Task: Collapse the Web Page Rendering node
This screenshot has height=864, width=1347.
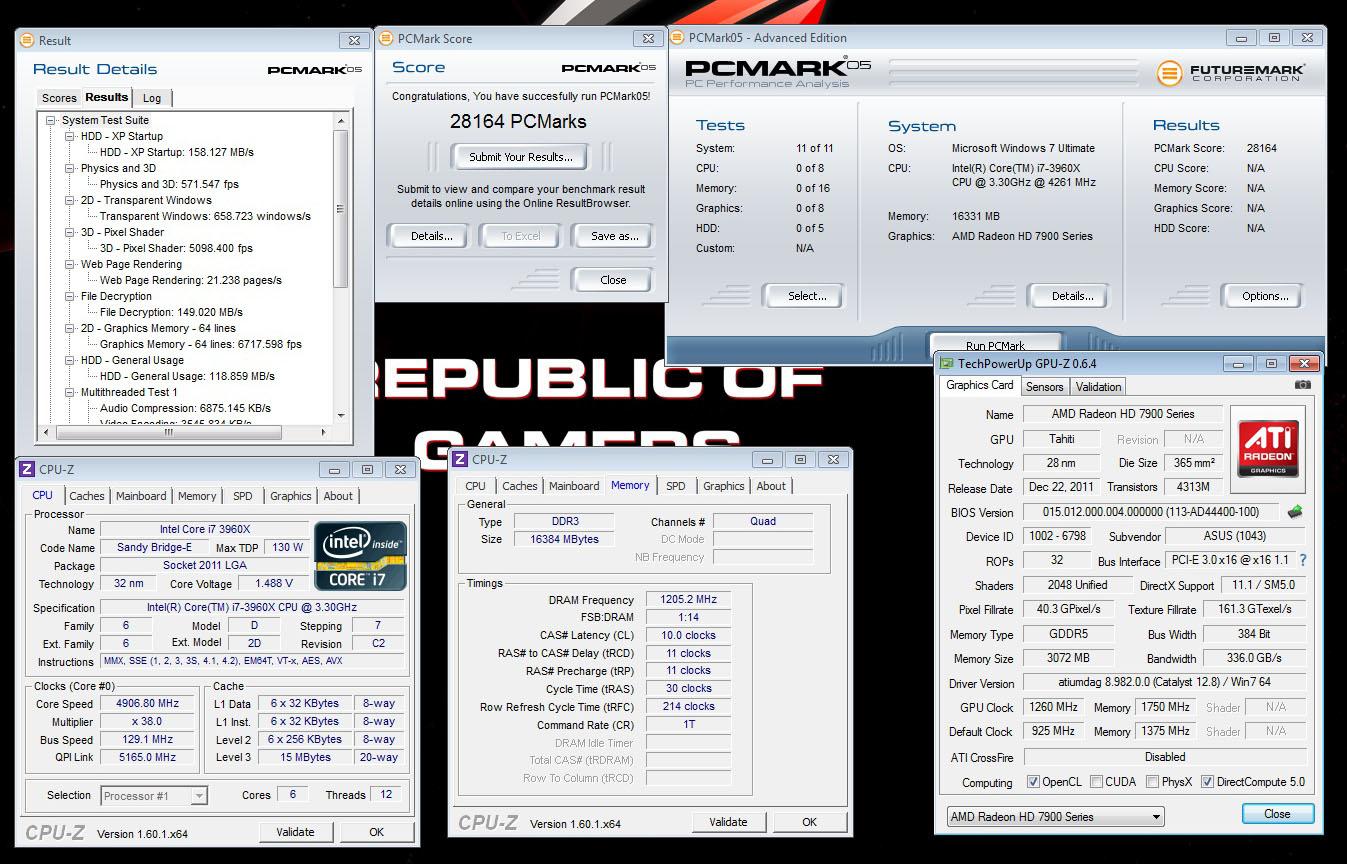Action: coord(70,264)
